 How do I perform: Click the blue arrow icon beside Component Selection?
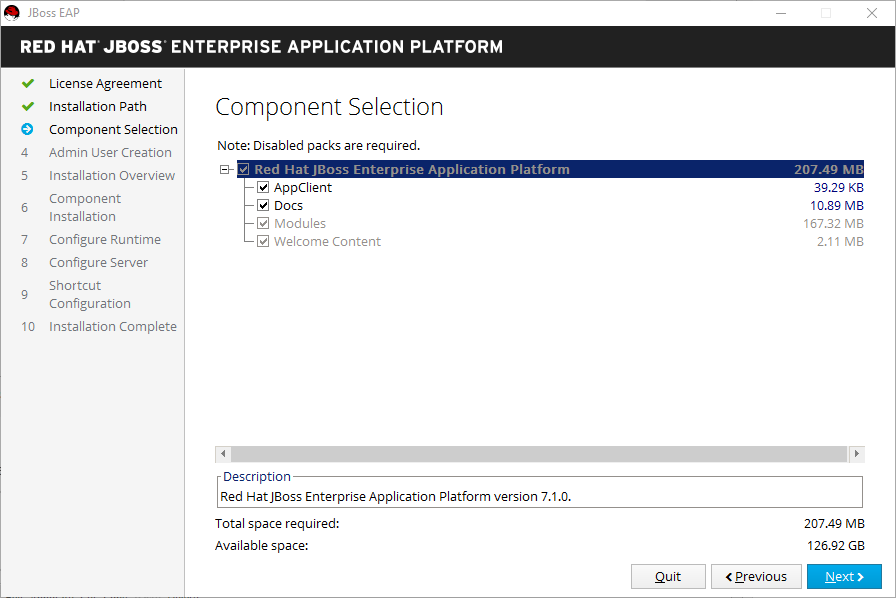[x=28, y=129]
